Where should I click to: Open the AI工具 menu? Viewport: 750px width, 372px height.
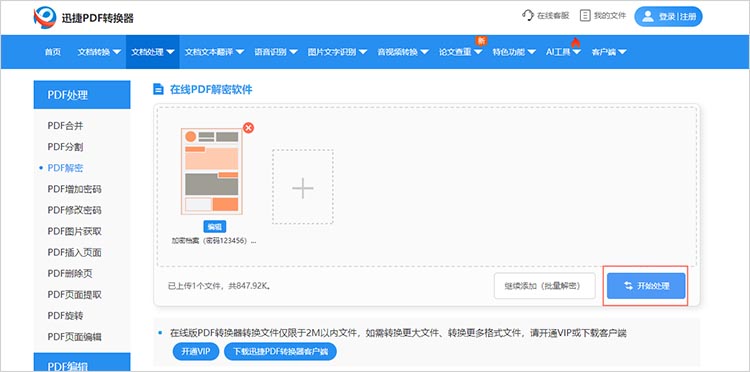pyautogui.click(x=563, y=52)
